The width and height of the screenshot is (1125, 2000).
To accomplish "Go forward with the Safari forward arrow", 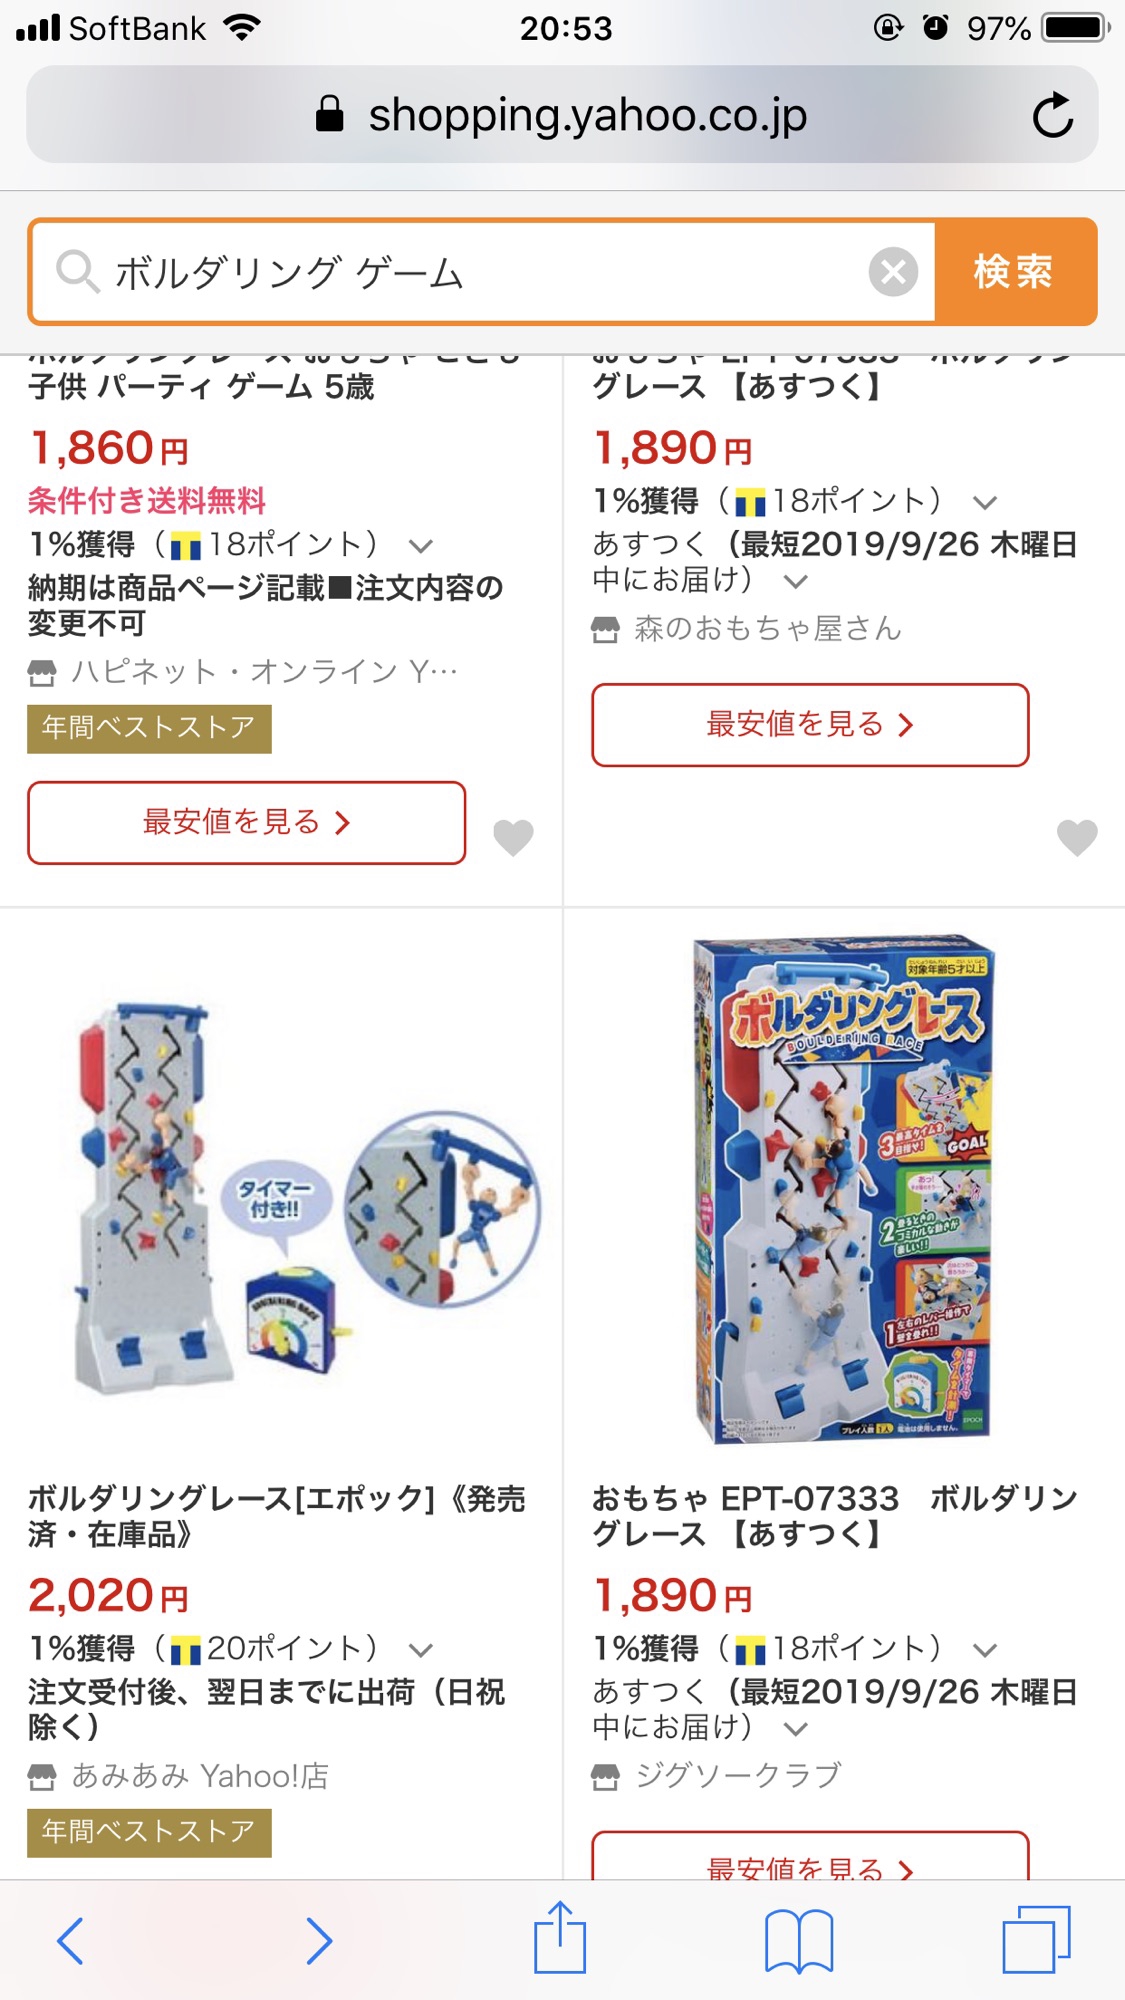I will pos(318,1941).
